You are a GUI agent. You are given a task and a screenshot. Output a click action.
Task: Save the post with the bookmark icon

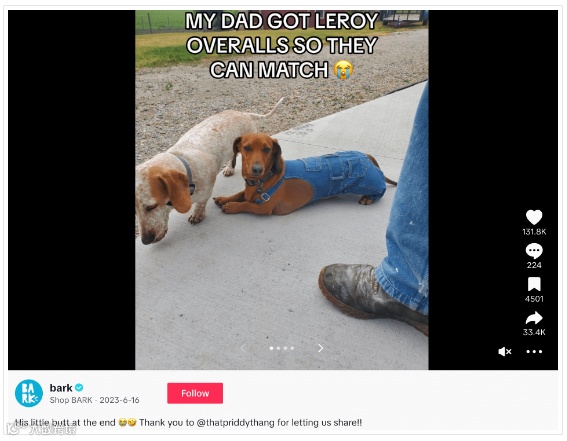click(x=534, y=284)
